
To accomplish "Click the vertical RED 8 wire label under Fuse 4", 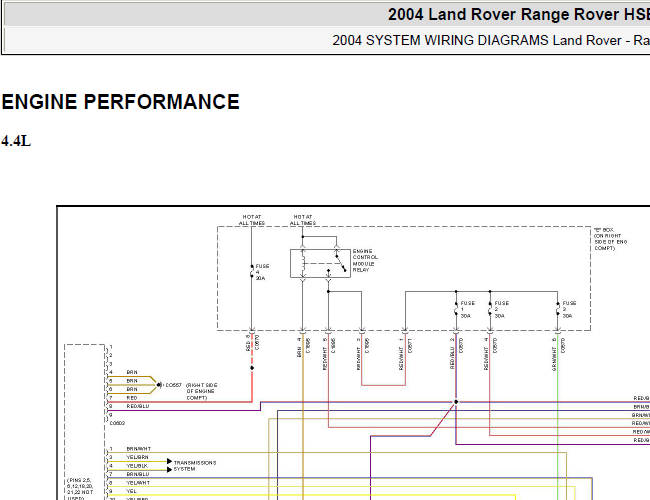I will coord(248,343).
